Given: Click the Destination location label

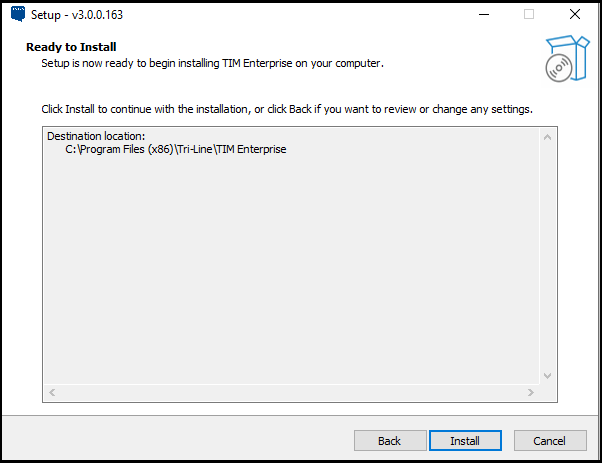Looking at the screenshot, I should [x=96, y=136].
